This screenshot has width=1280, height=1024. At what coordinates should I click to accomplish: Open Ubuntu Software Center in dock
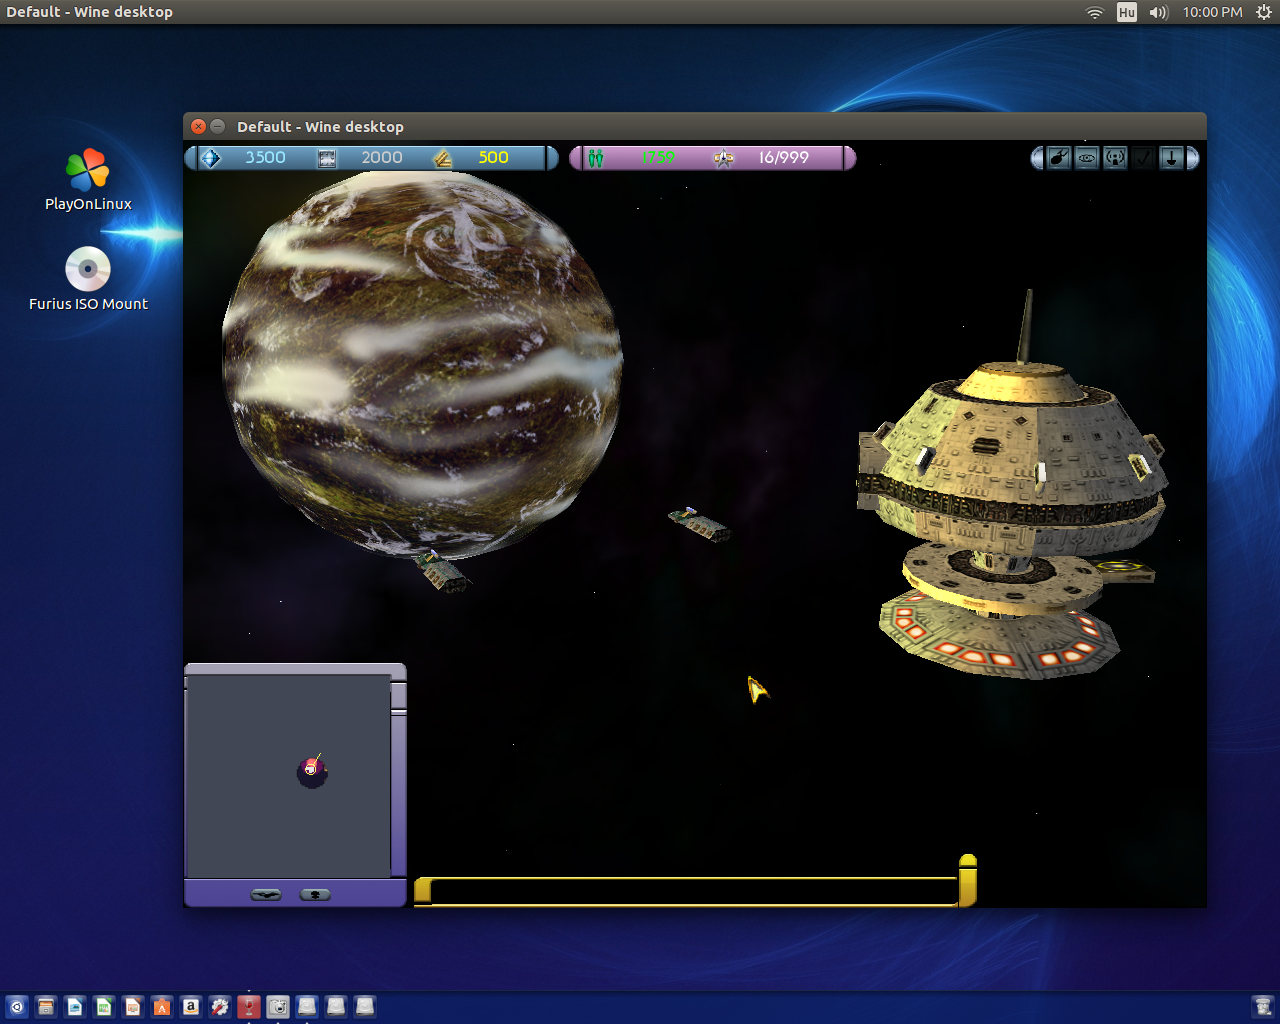(162, 1007)
